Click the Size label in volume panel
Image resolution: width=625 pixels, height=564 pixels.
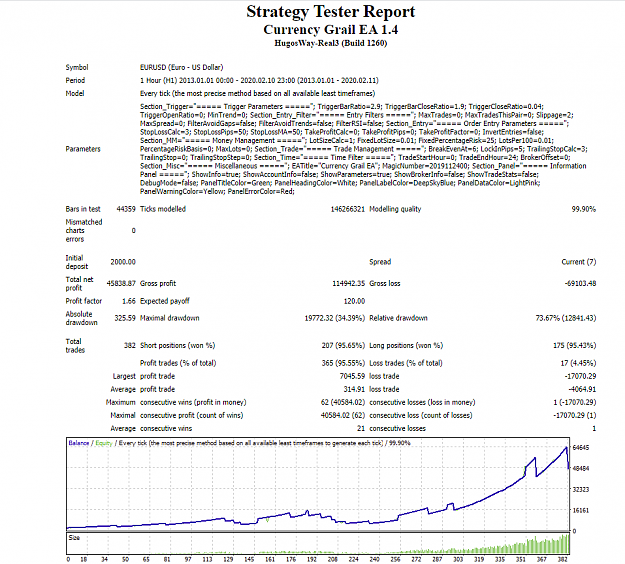[74, 537]
